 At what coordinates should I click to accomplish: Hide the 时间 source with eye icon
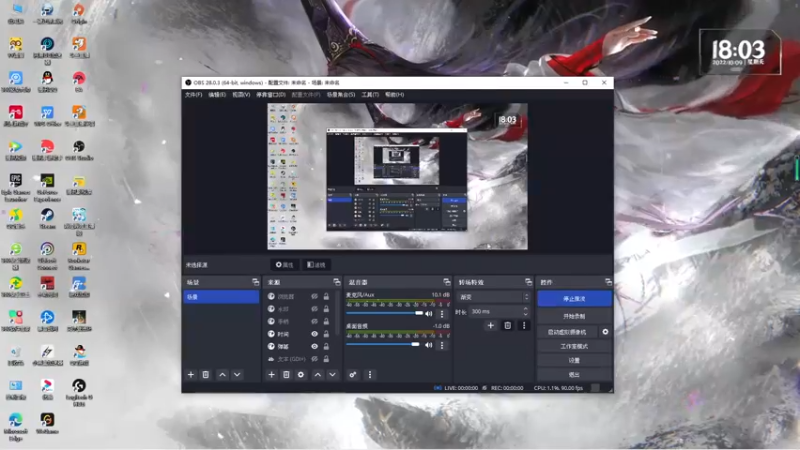314,334
